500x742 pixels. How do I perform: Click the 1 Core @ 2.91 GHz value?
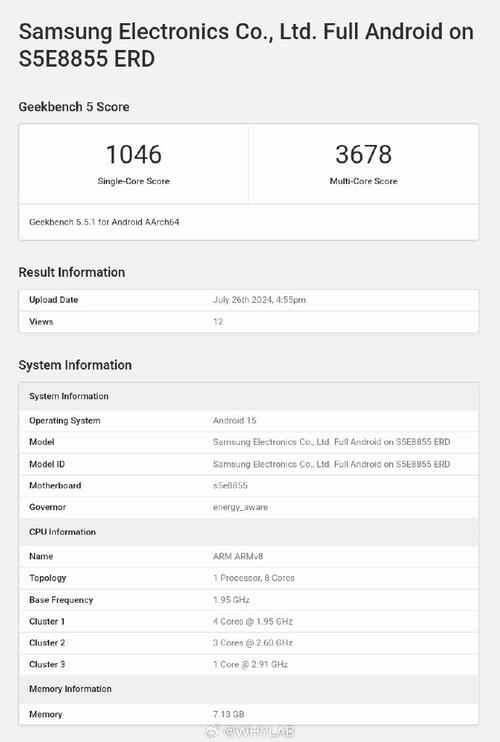click(x=251, y=664)
